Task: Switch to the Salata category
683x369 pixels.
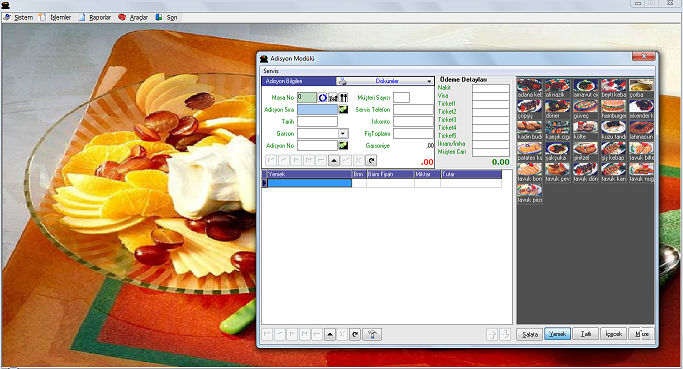Action: pyautogui.click(x=530, y=334)
